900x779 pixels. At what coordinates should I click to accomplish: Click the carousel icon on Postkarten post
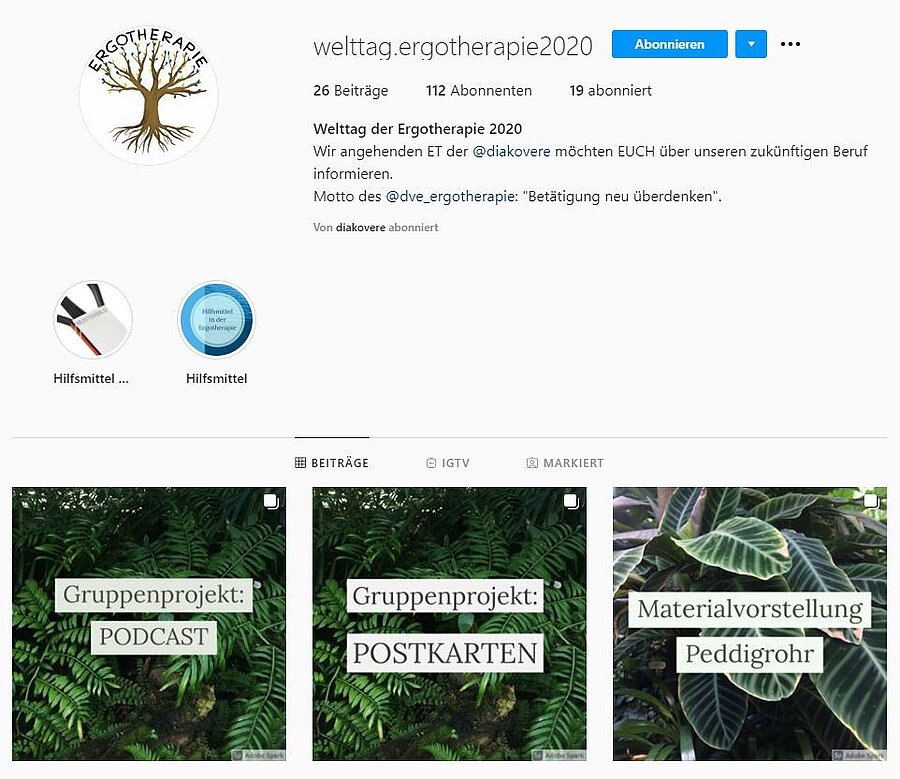(x=571, y=502)
